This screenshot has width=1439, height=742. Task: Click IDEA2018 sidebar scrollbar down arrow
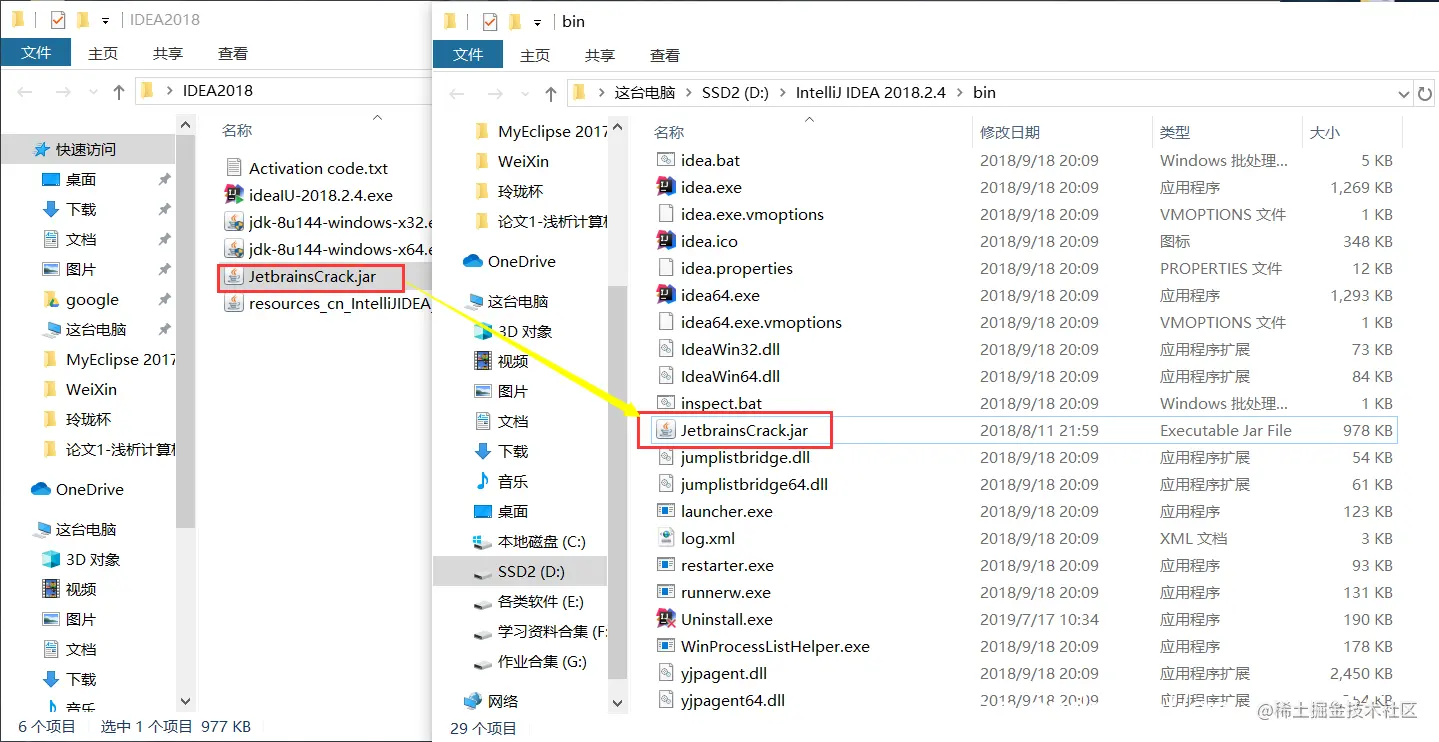pyautogui.click(x=184, y=701)
